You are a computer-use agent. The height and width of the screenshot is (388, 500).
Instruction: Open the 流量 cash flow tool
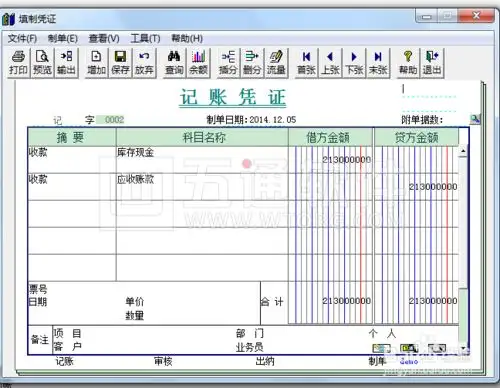tap(276, 63)
